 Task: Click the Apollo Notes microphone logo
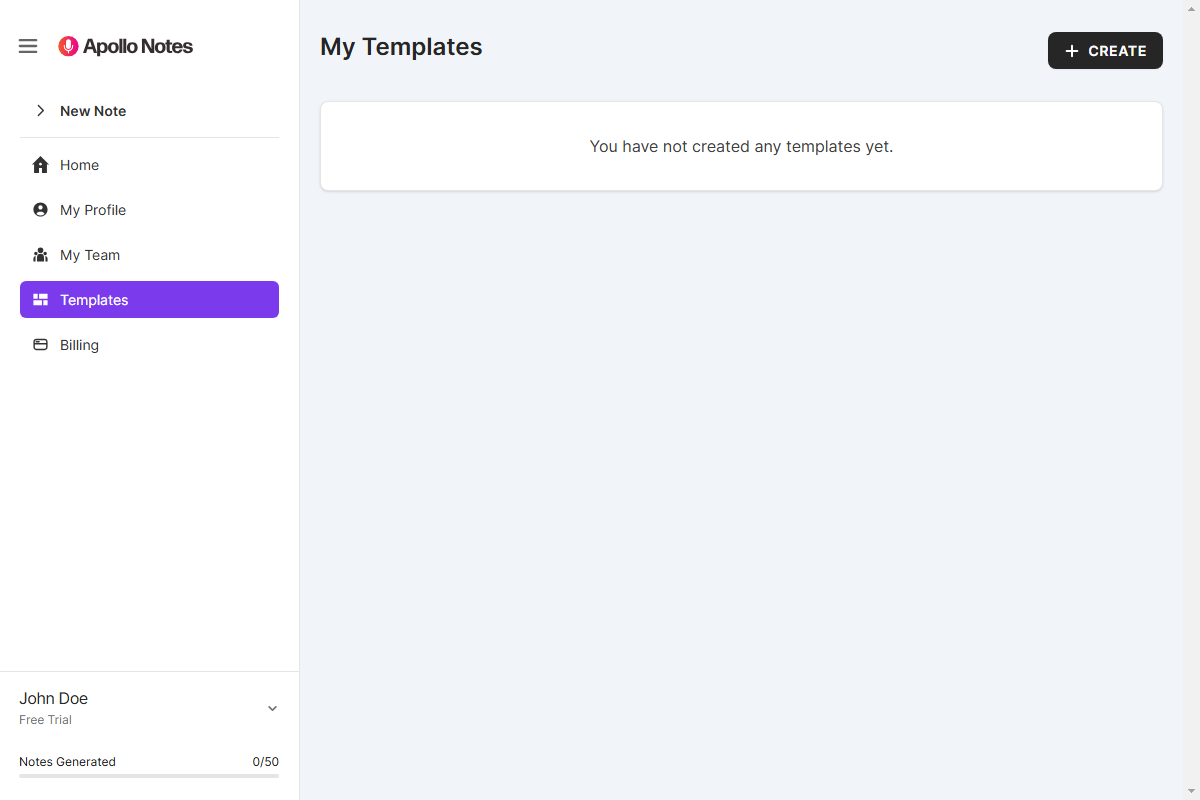pyautogui.click(x=68, y=45)
